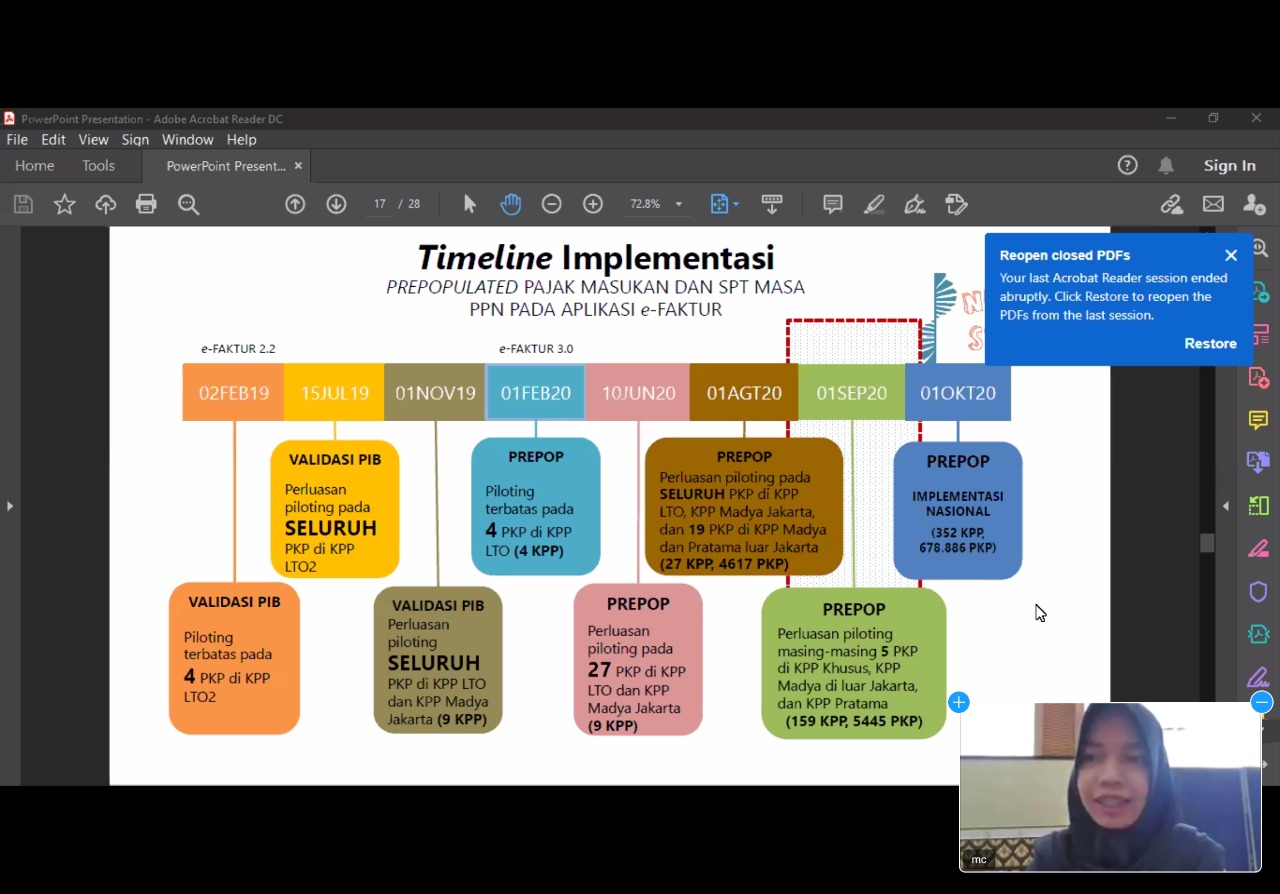Bookmark document with the star icon

click(x=65, y=204)
